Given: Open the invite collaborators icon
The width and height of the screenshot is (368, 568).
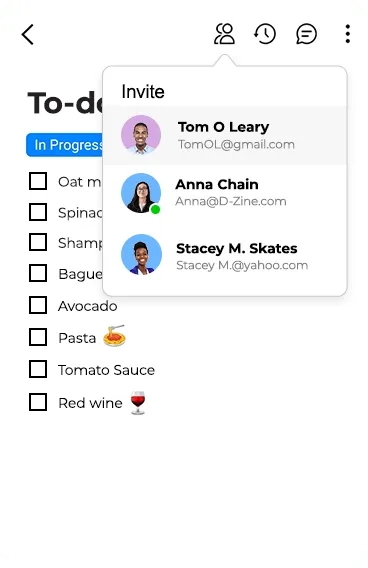Looking at the screenshot, I should click(x=225, y=34).
